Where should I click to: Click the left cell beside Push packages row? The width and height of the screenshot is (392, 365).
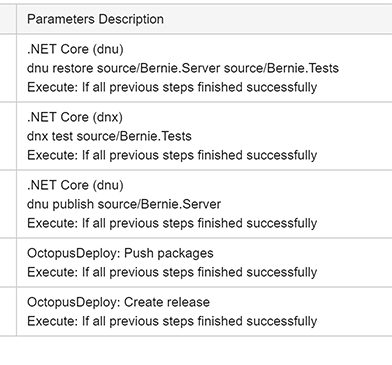pos(8,263)
